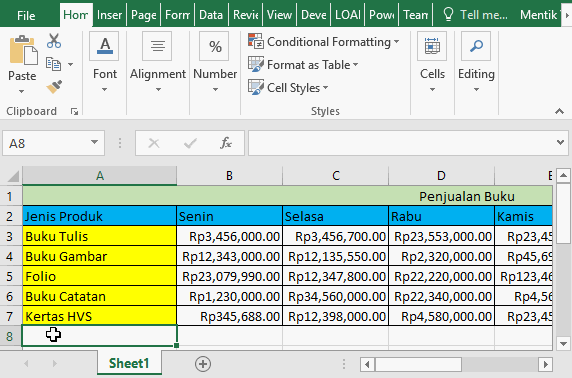Image resolution: width=572 pixels, height=378 pixels.
Task: Switch to the Review ribbon tab
Action: click(x=246, y=15)
